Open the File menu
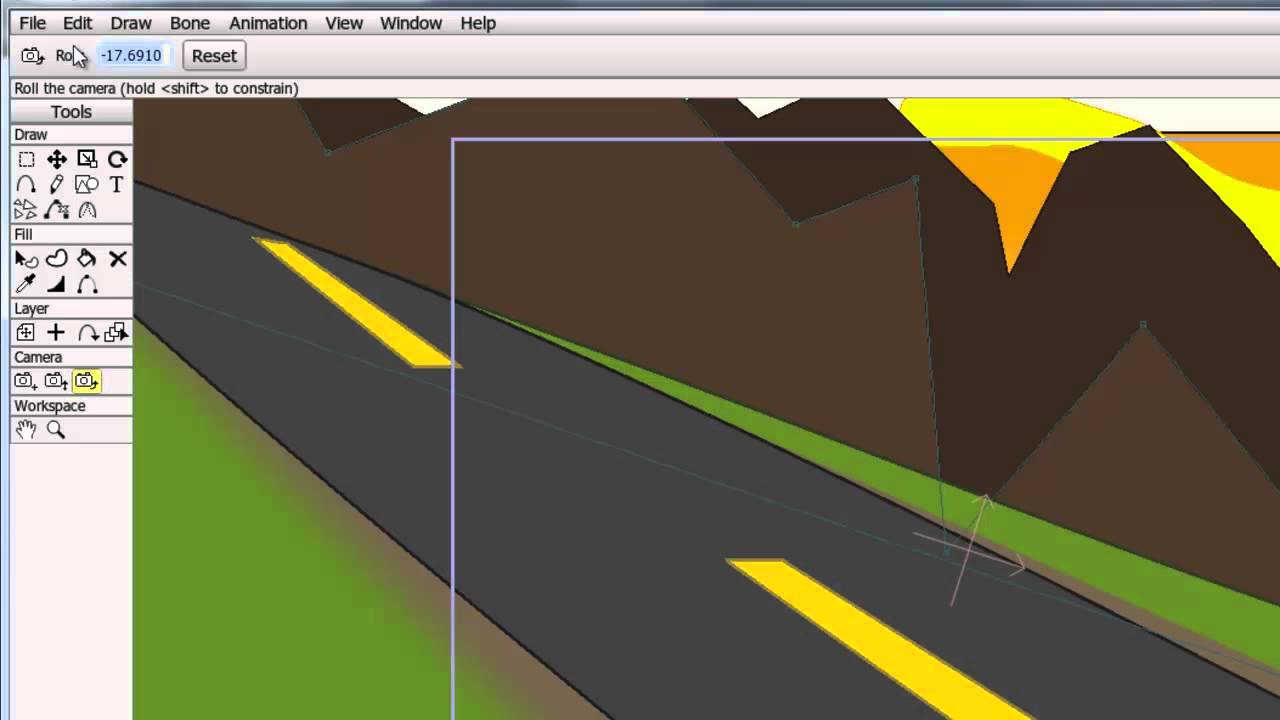The width and height of the screenshot is (1280, 720). [x=32, y=23]
